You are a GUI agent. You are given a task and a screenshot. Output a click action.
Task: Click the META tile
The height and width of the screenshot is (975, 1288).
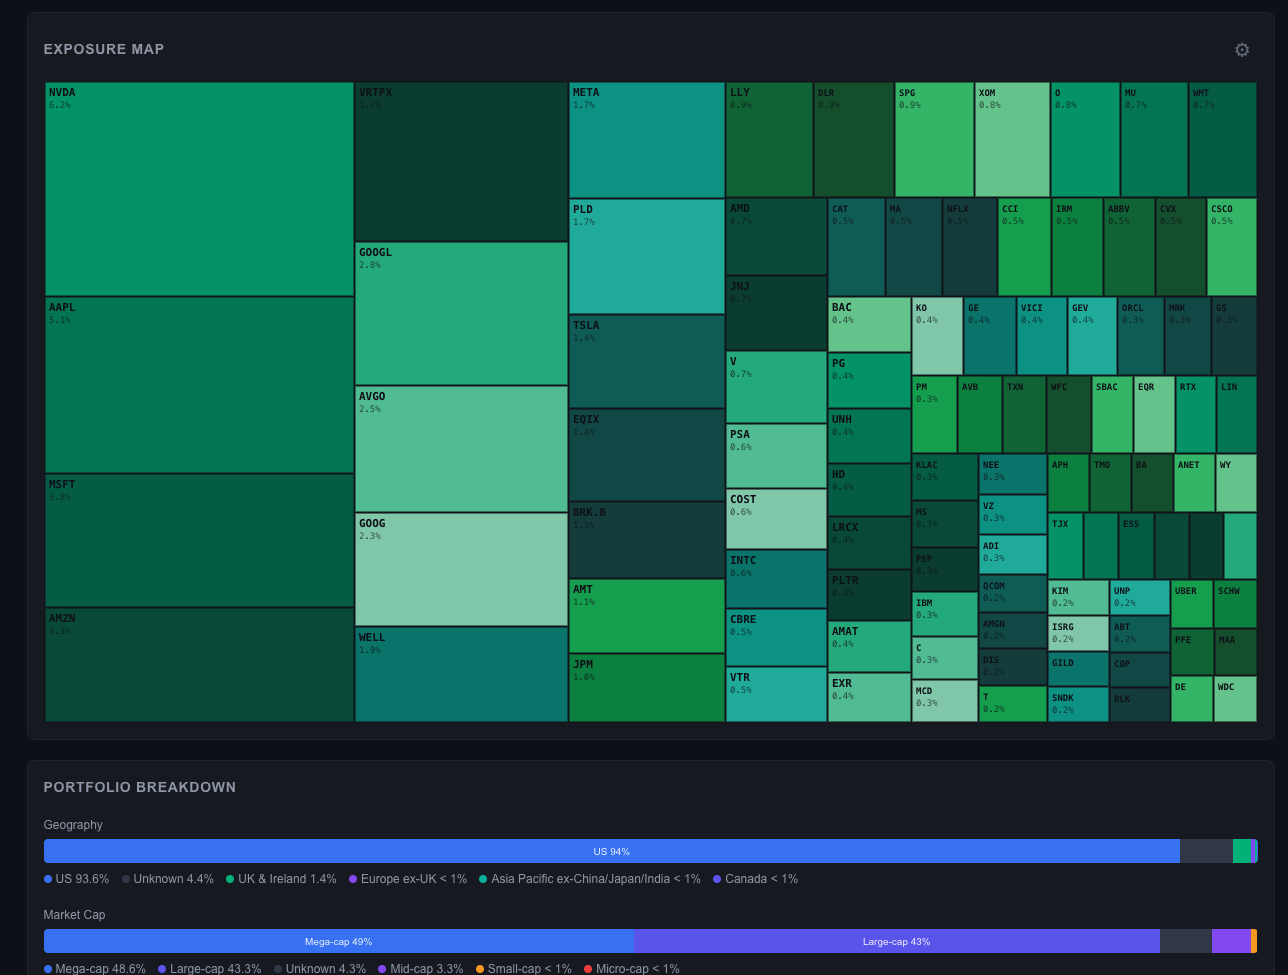click(647, 140)
